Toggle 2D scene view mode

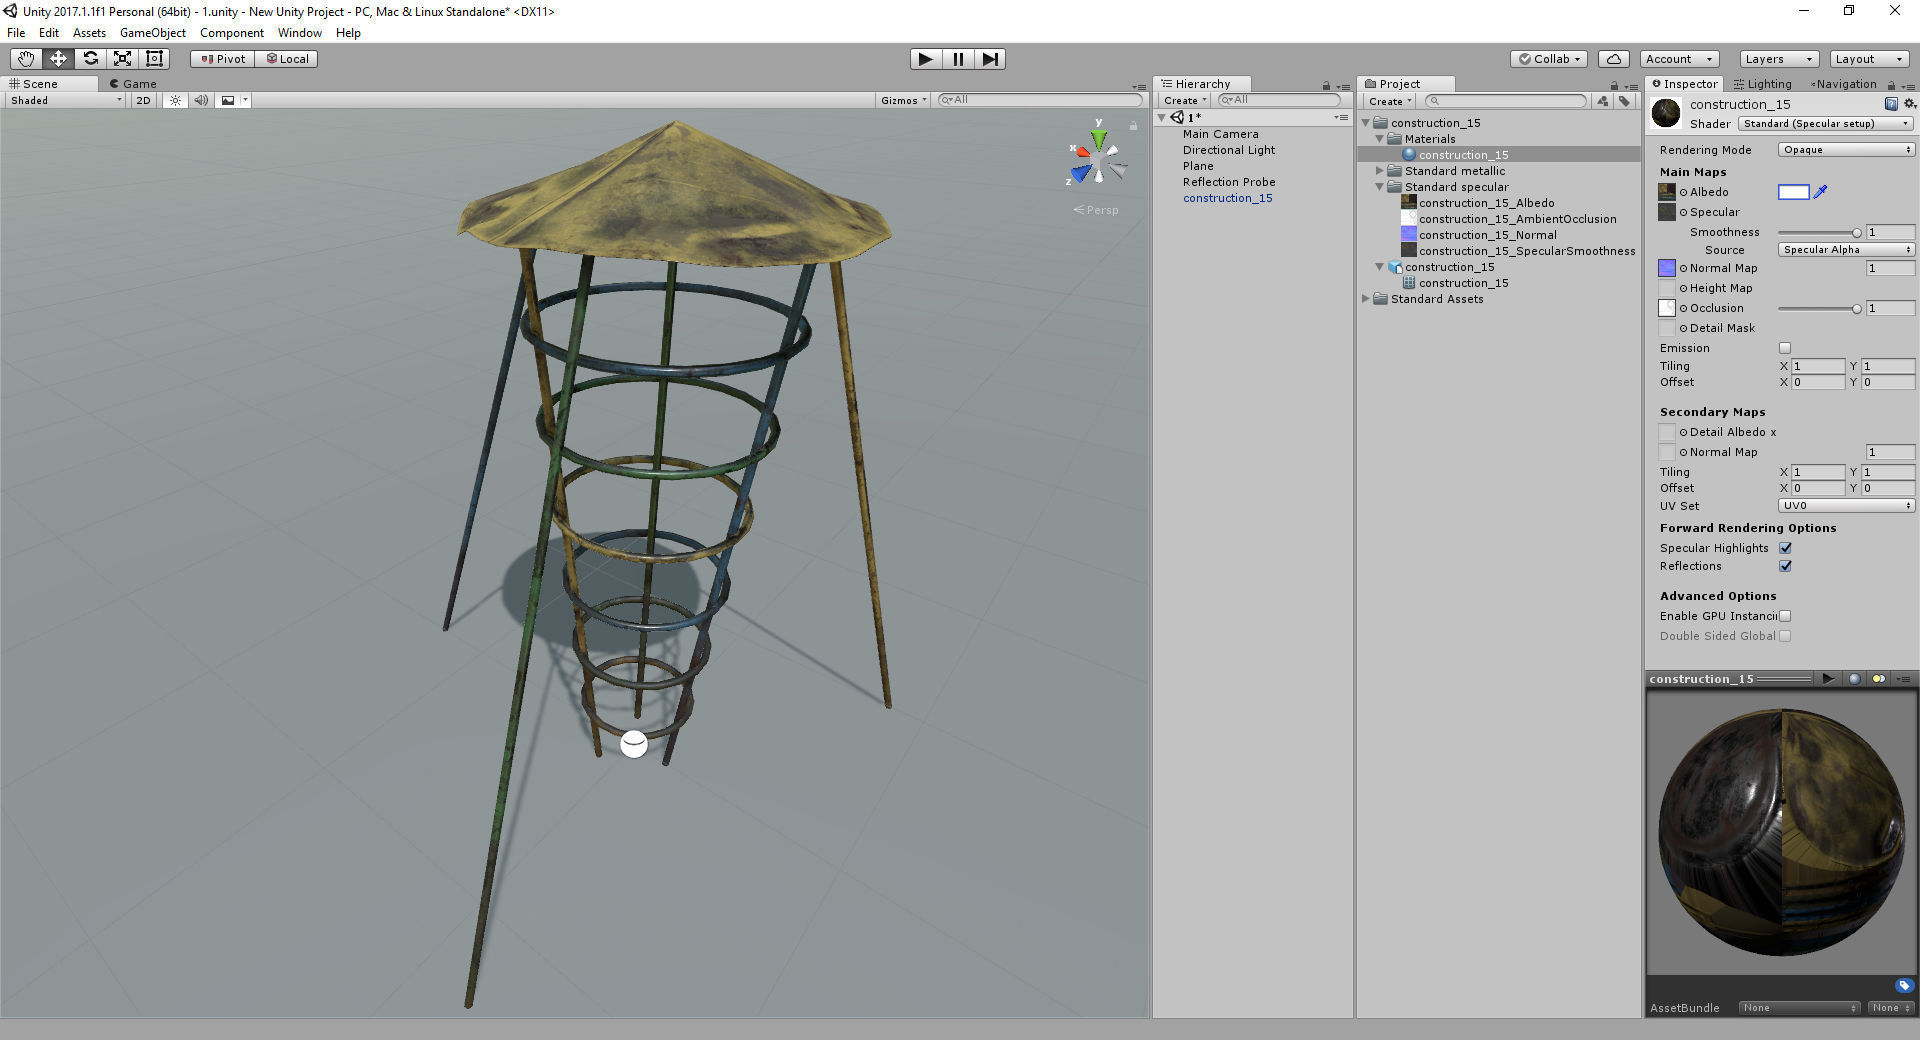click(143, 100)
